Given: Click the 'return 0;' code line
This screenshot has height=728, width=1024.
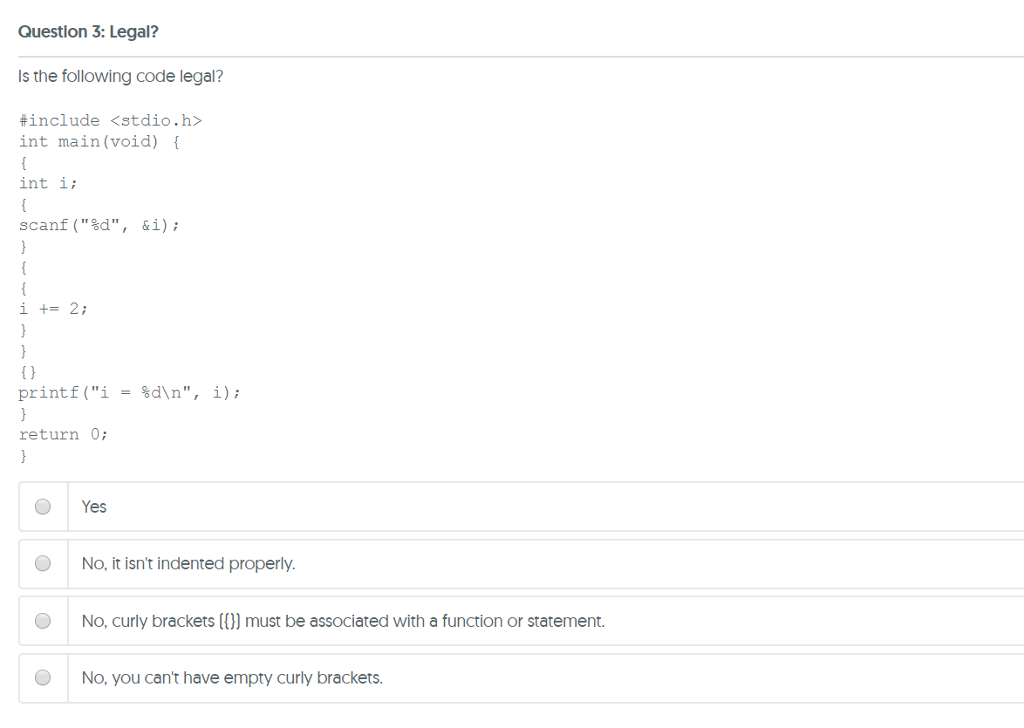Looking at the screenshot, I should coord(62,434).
